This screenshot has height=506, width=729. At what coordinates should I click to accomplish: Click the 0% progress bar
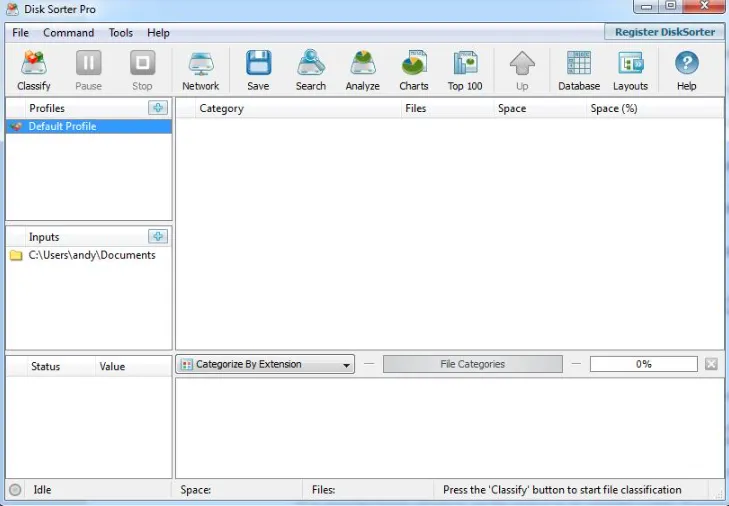point(643,364)
